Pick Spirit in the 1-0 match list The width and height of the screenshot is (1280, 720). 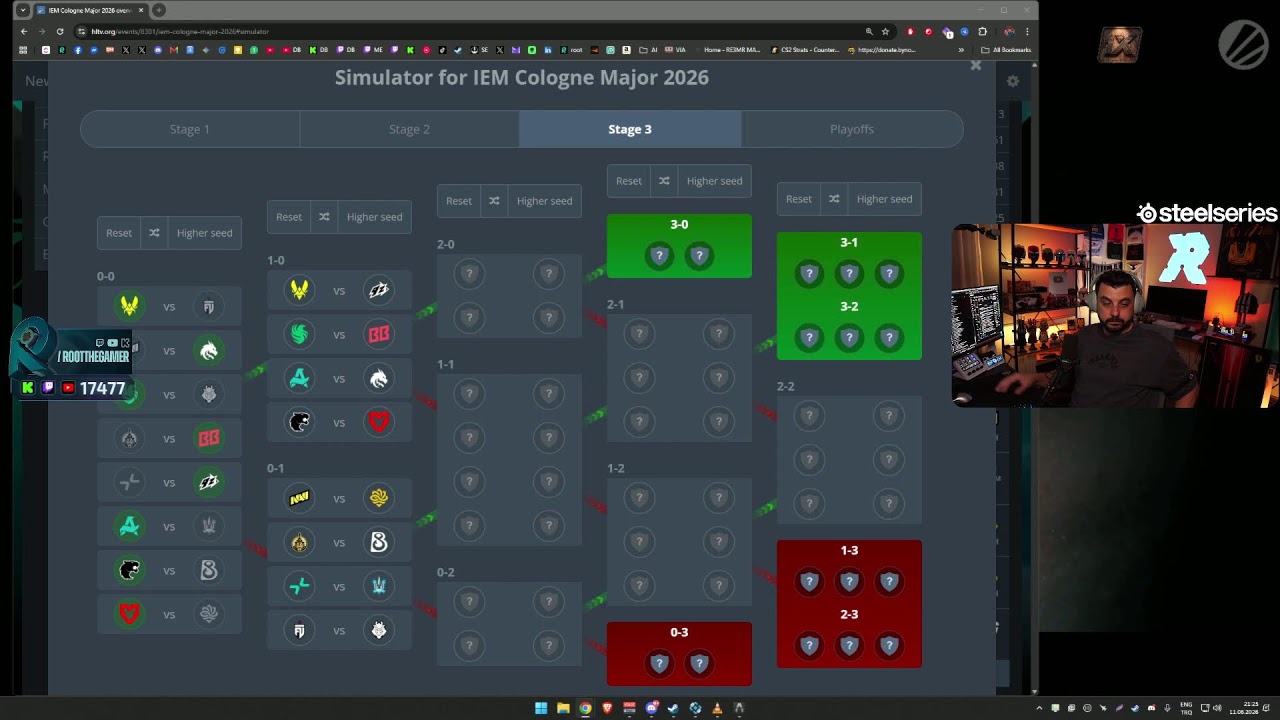pos(379,378)
